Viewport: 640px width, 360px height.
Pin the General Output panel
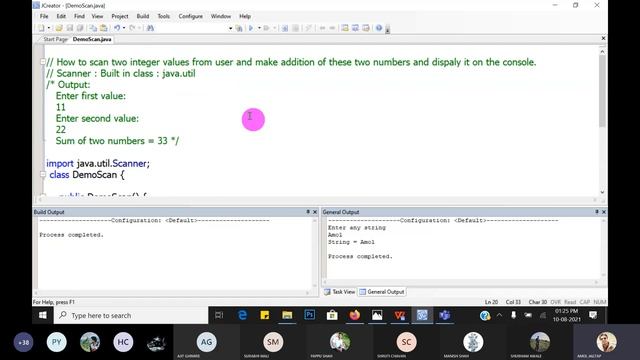click(x=597, y=212)
